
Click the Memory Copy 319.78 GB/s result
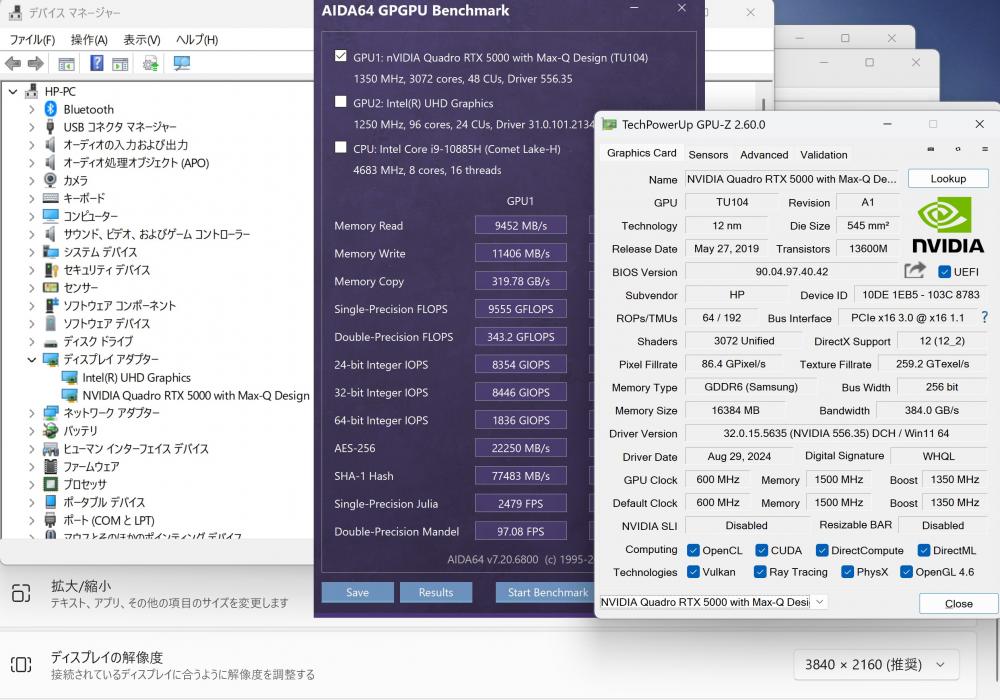[x=520, y=281]
